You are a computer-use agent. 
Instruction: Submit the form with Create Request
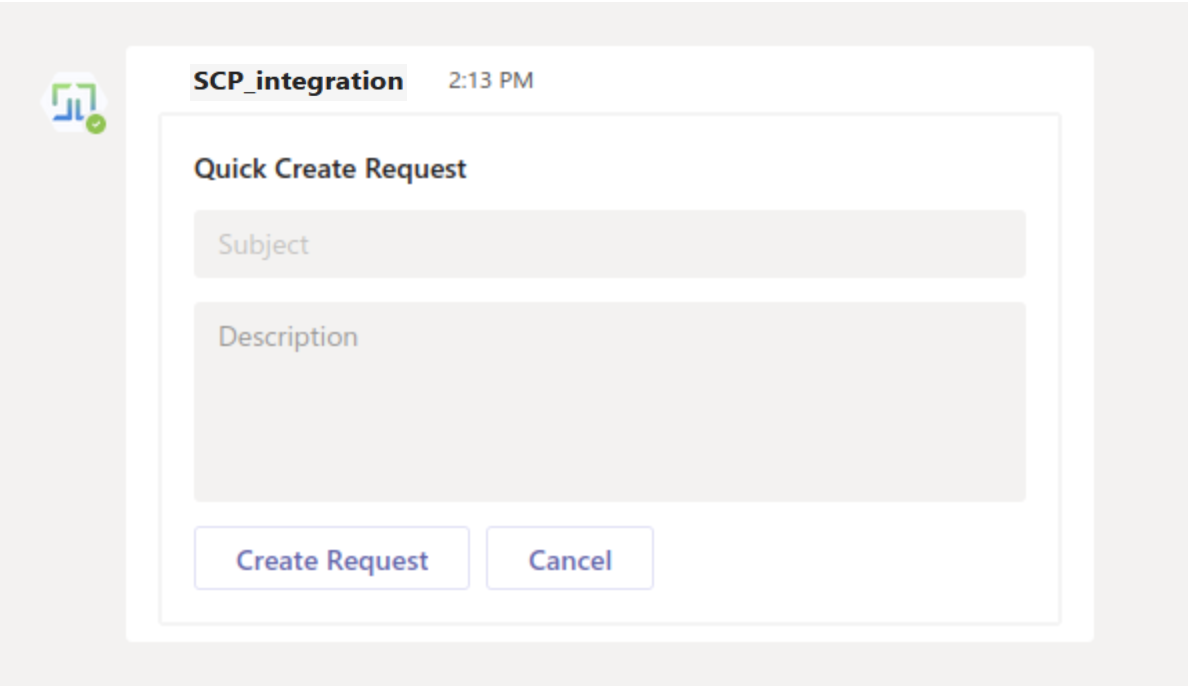332,559
